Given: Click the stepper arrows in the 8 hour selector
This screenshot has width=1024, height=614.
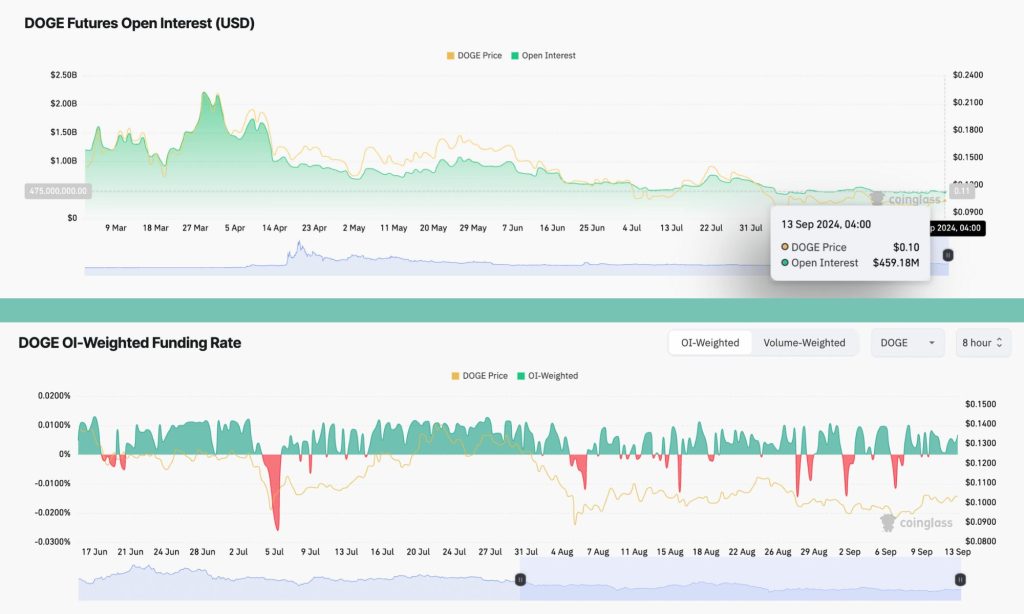Looking at the screenshot, I should [998, 343].
